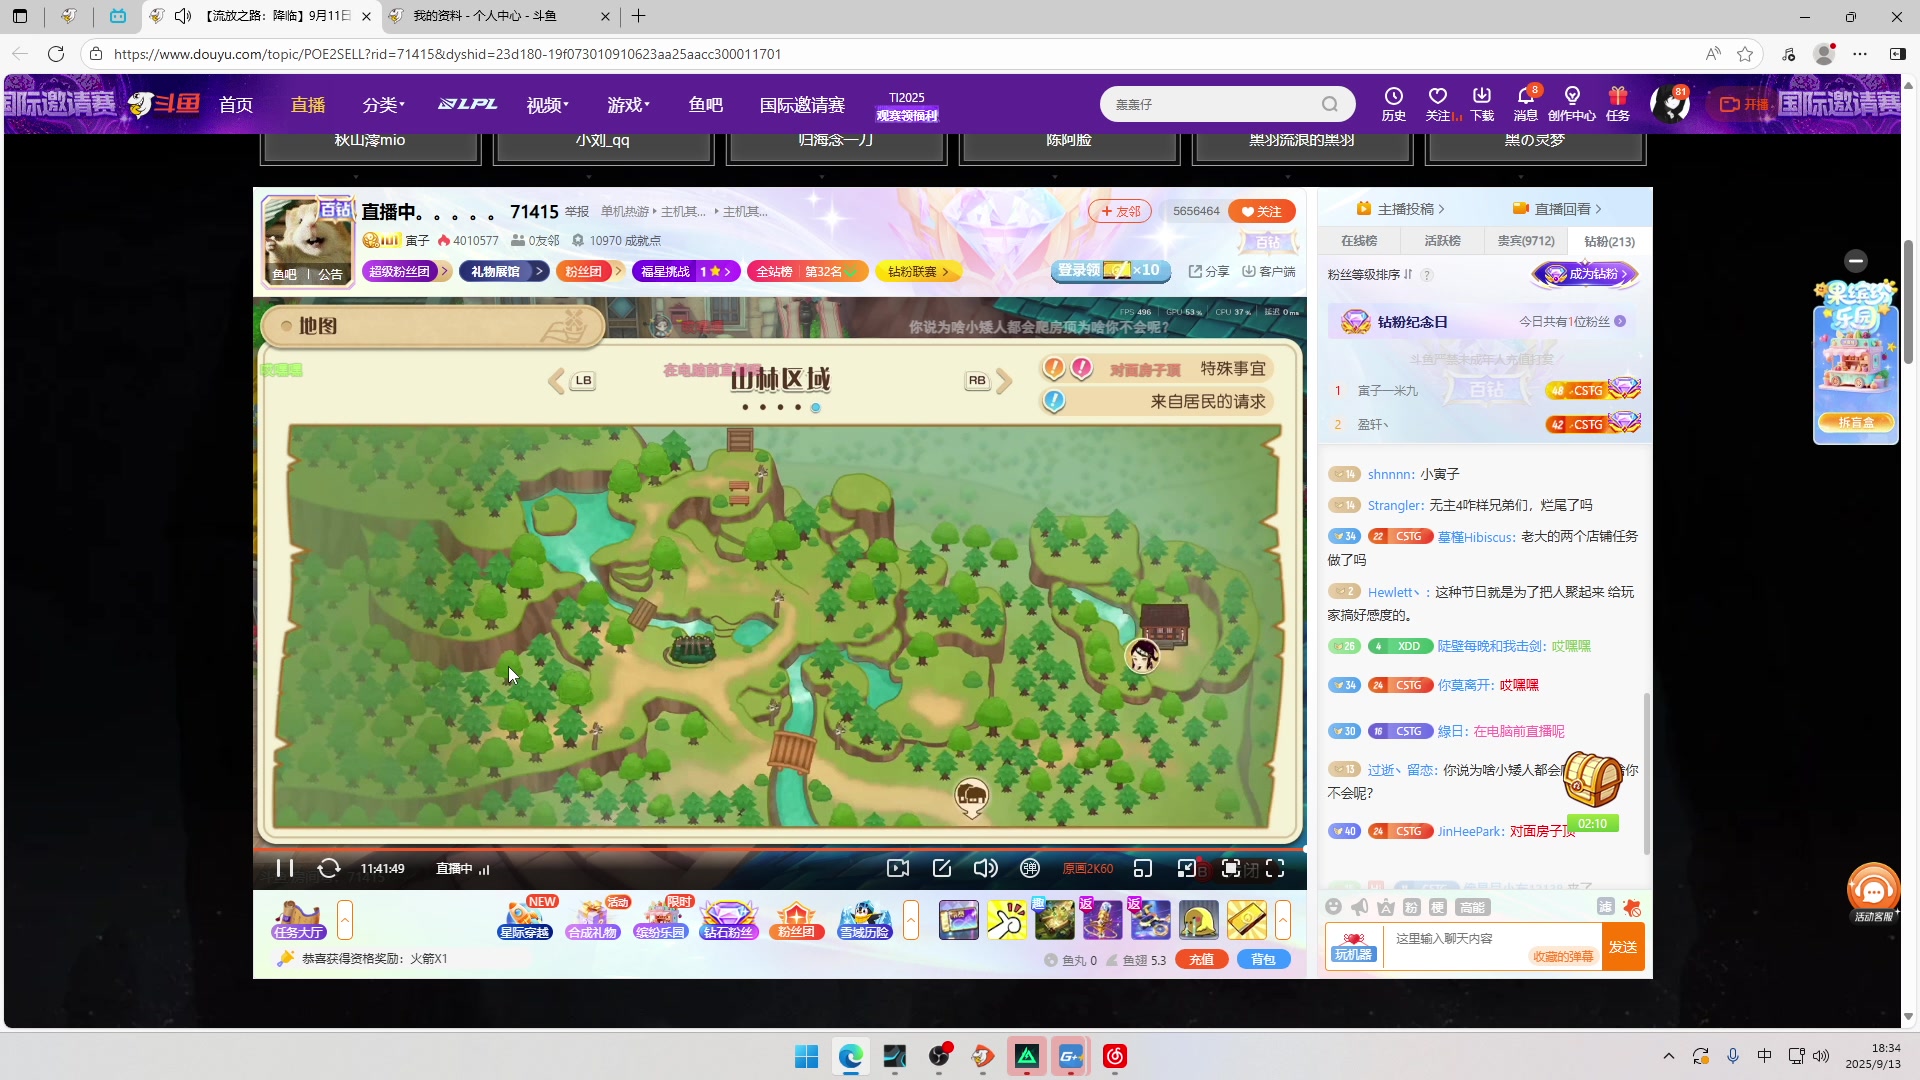Toggle webpage fullscreen mode icon
The image size is (1920, 1080).
(1231, 868)
